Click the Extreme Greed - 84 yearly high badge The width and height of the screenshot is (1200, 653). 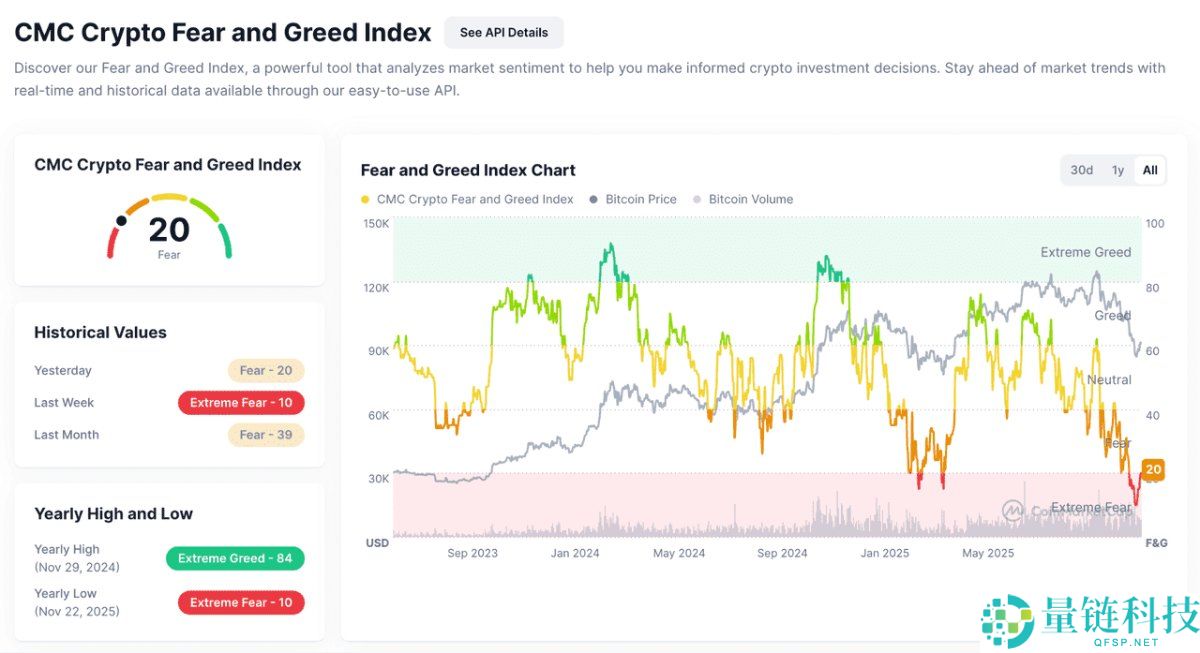[x=235, y=558]
